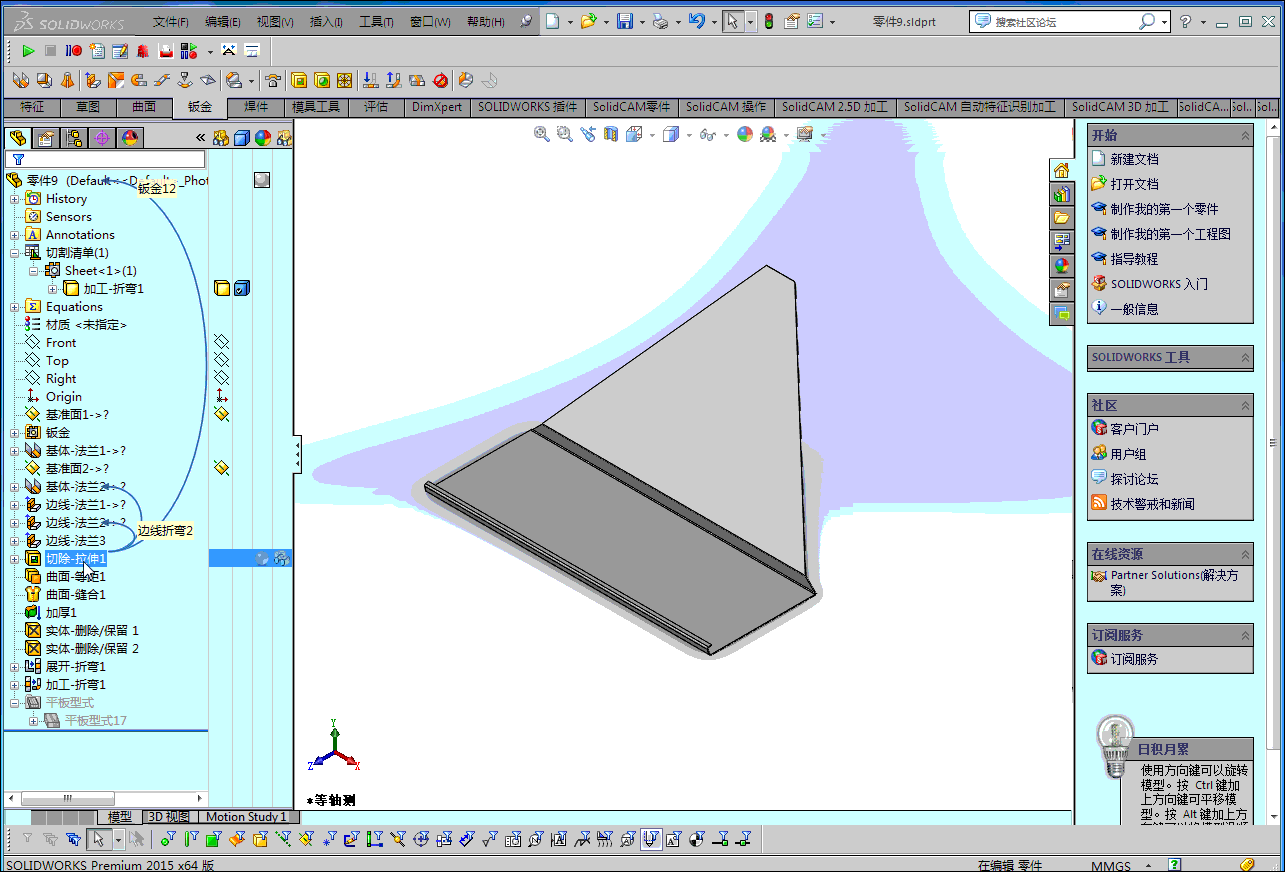Collapse the 切割清单(1) tree node
The height and width of the screenshot is (872, 1285).
pos(15,253)
